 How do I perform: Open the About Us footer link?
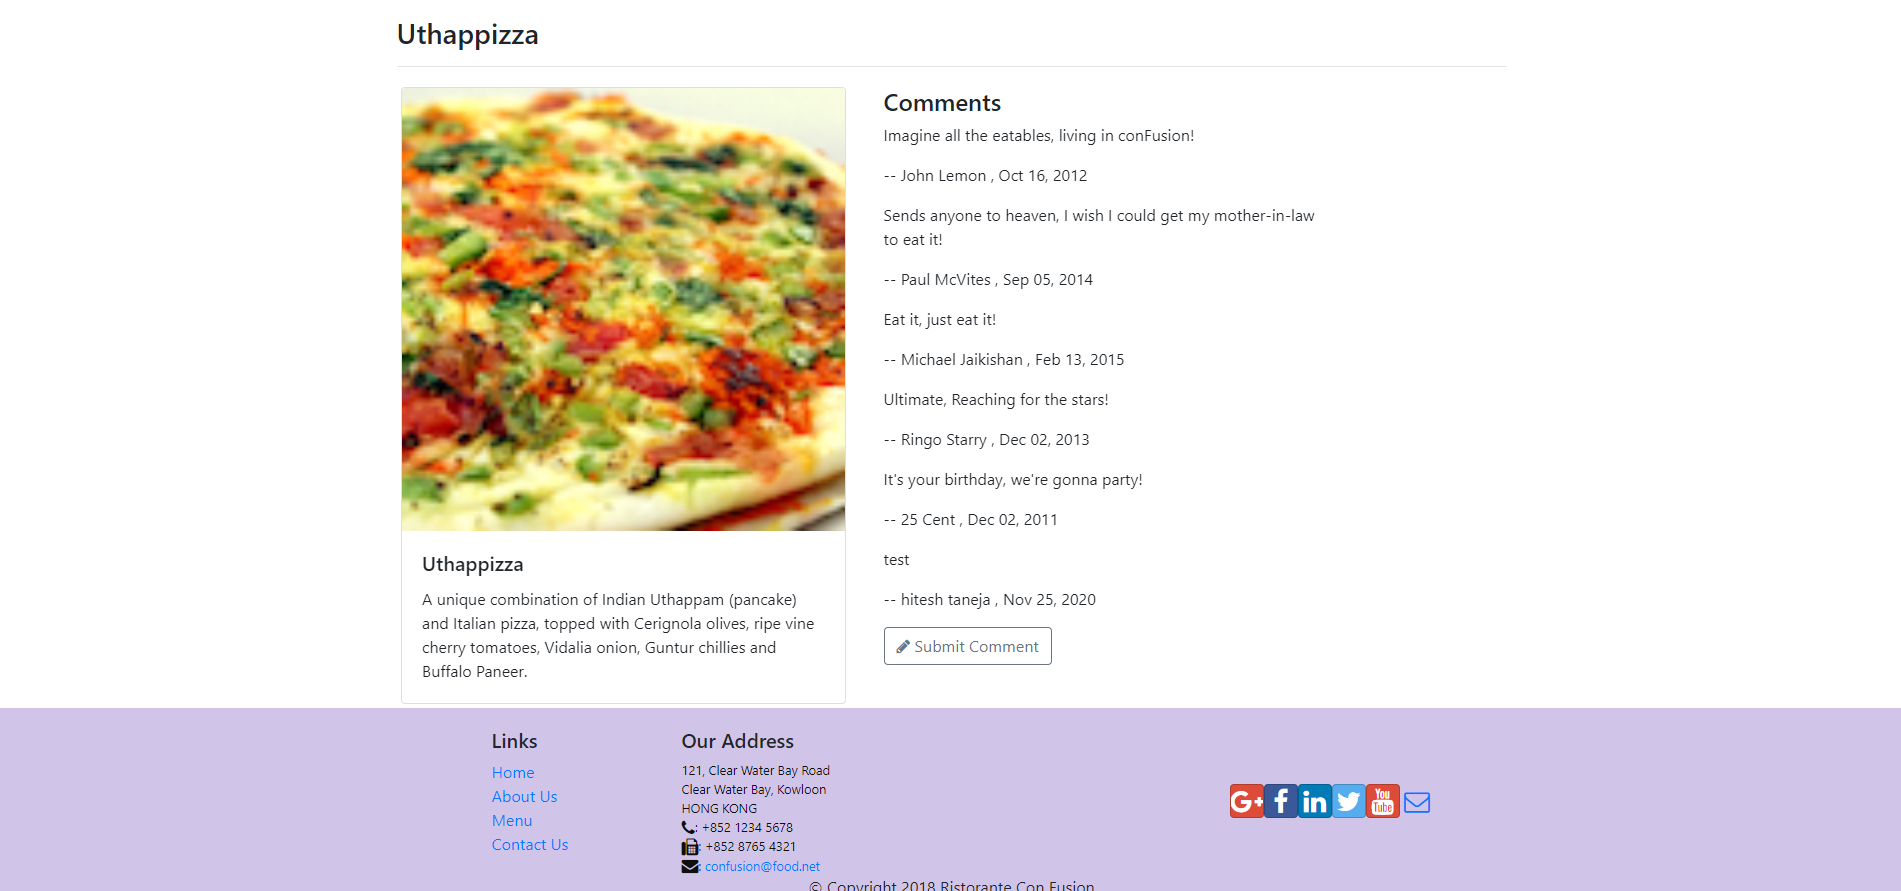524,796
